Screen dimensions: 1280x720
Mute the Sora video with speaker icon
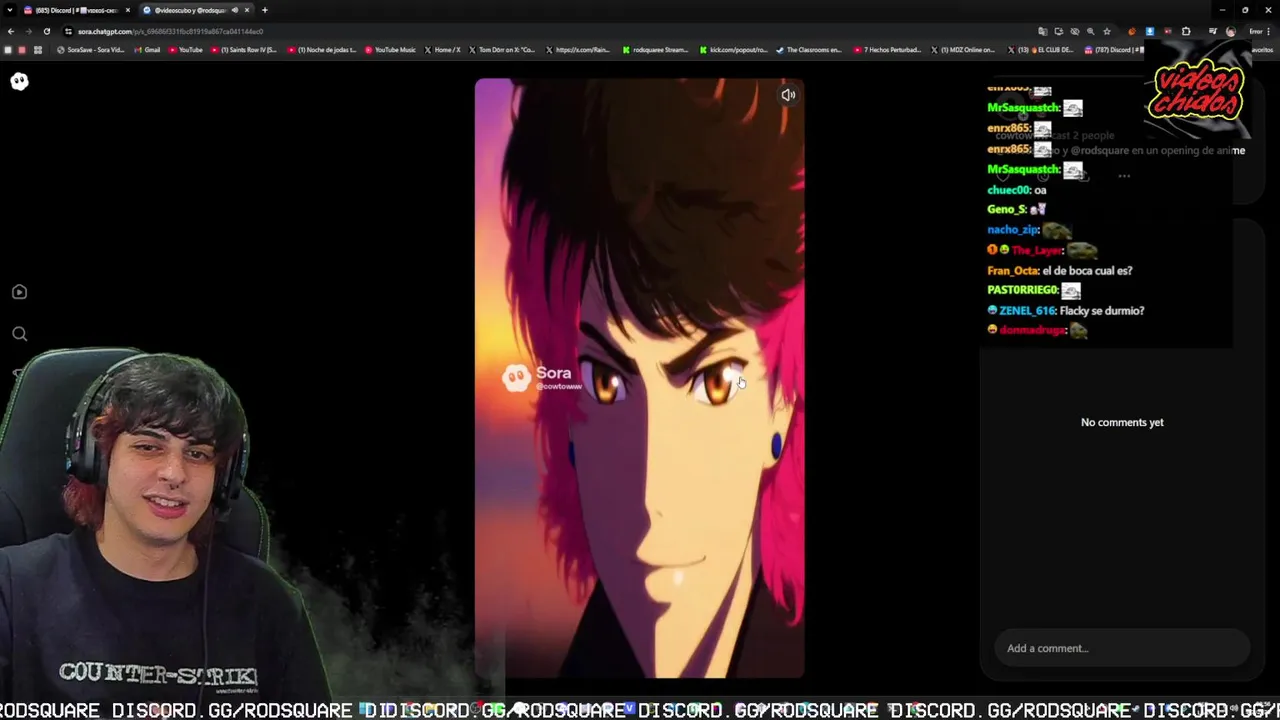click(788, 95)
